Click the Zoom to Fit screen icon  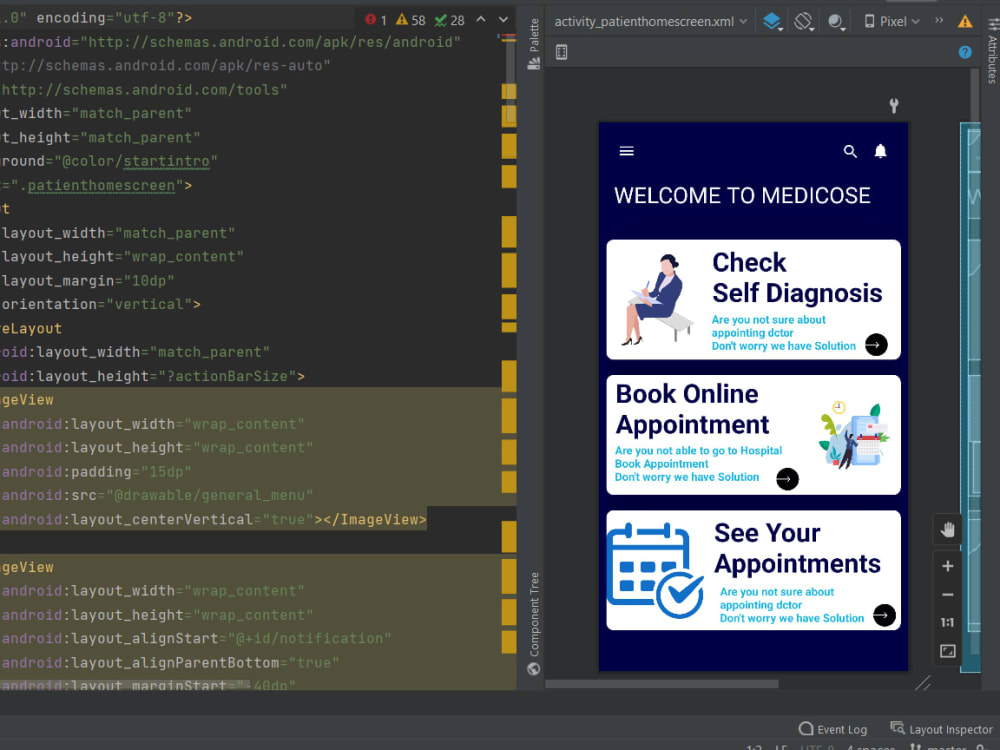[946, 650]
